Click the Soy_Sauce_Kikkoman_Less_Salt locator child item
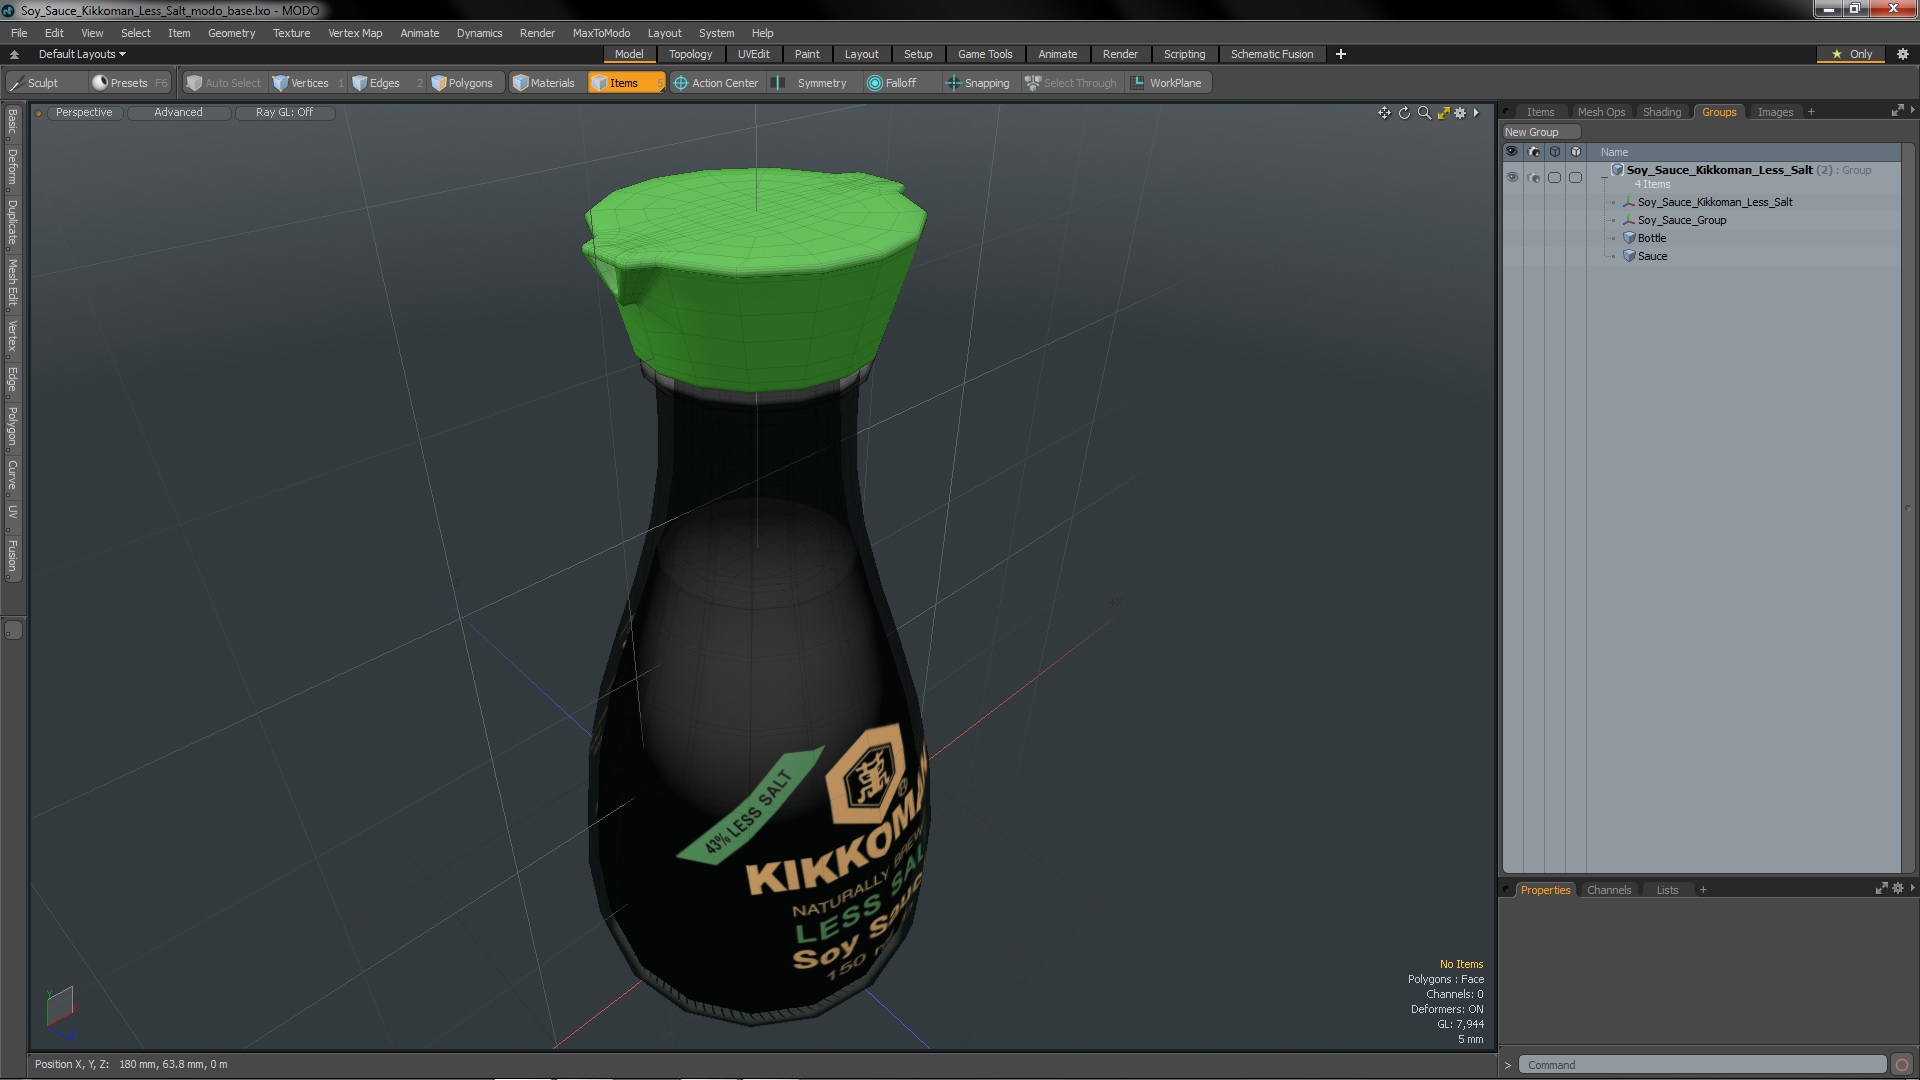1920x1080 pixels. tap(1714, 202)
